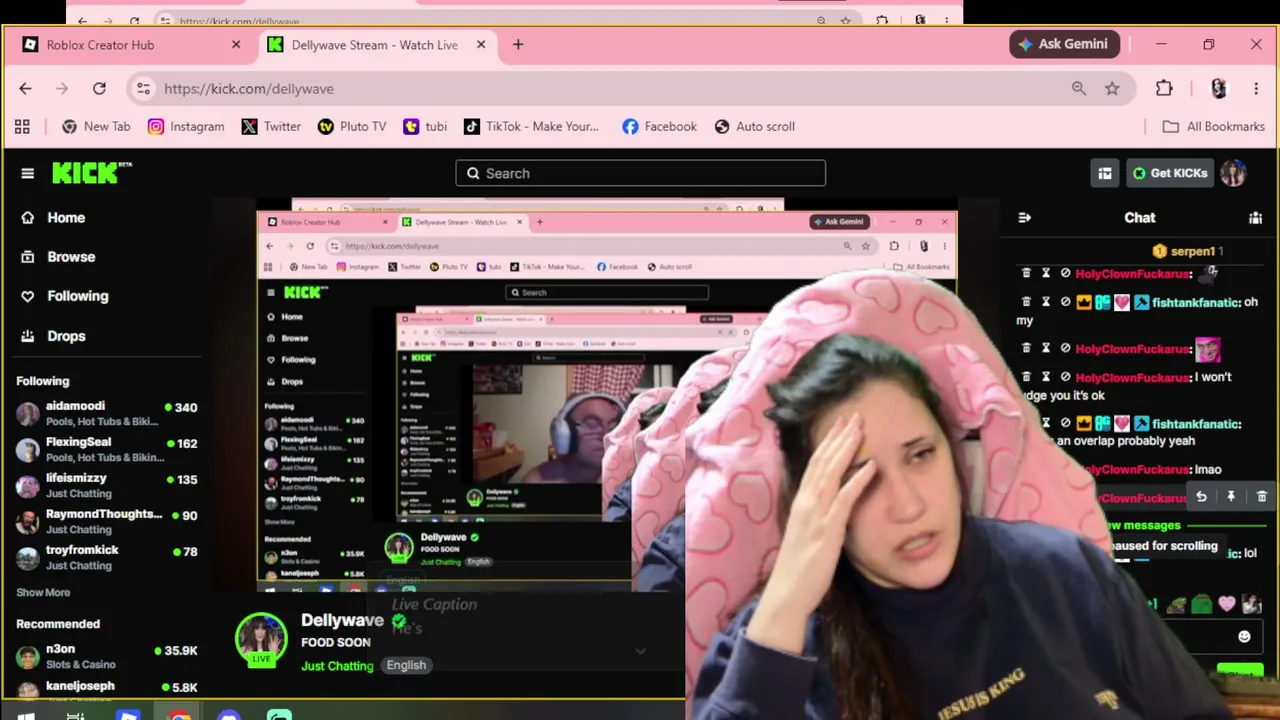
Task: Click the English language tag
Action: pos(406,665)
